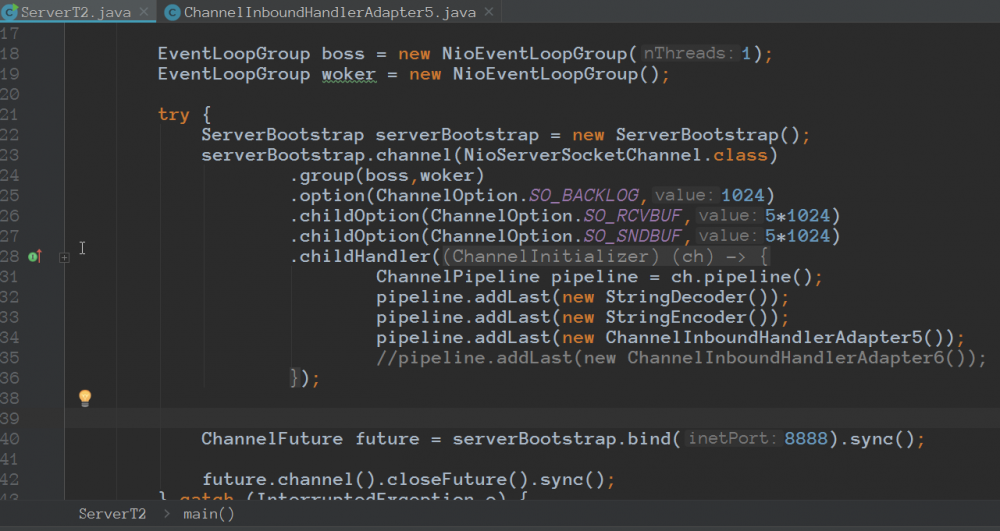This screenshot has height=531, width=1000.
Task: Click the folded (ChannelInitializer) (ch) -> { text
Action: [x=607, y=256]
